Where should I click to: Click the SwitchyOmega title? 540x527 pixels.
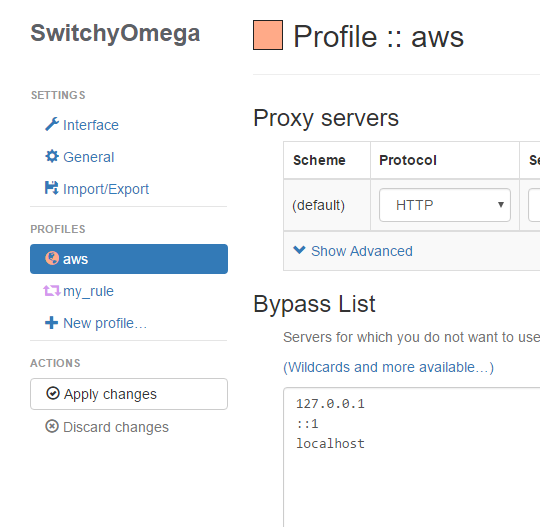[x=115, y=33]
